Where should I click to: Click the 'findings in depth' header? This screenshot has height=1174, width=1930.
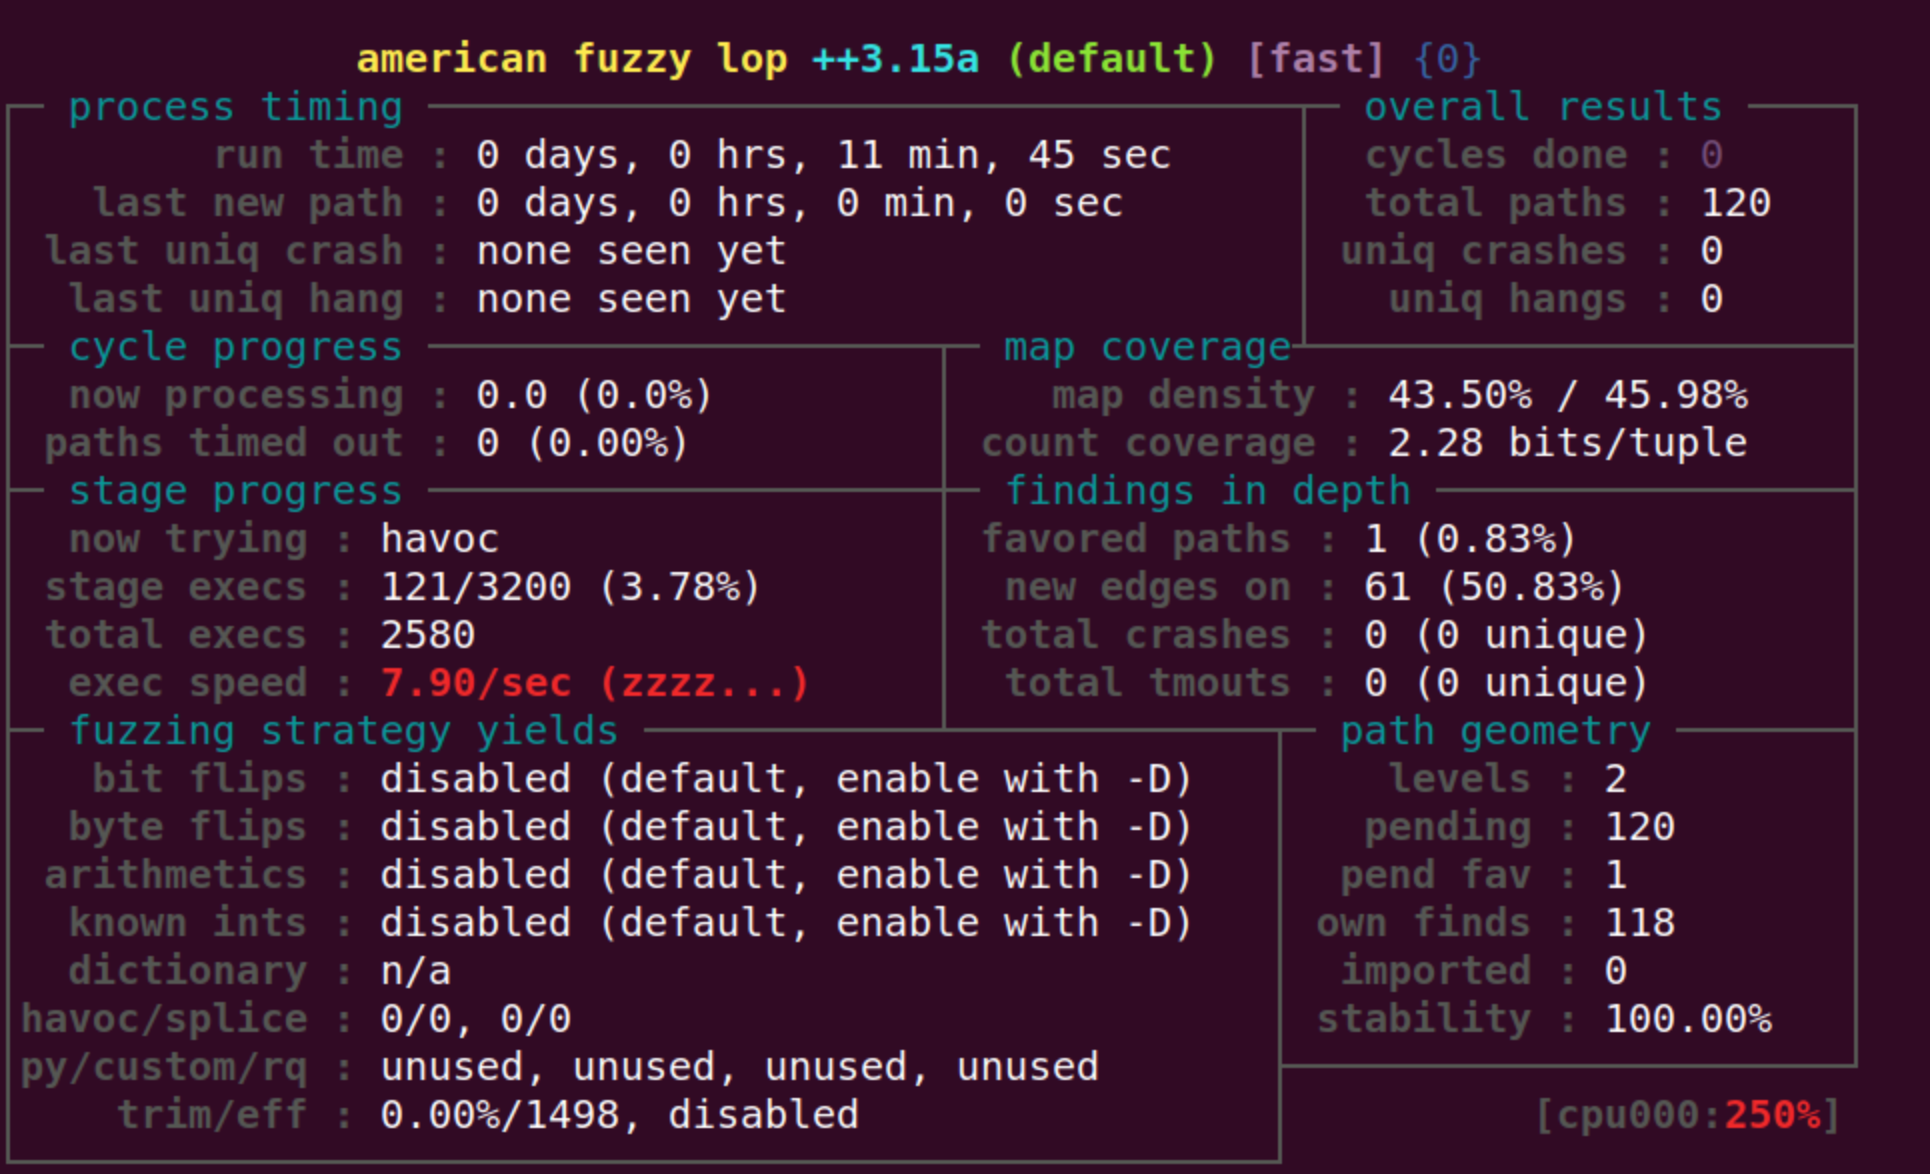click(x=1207, y=492)
